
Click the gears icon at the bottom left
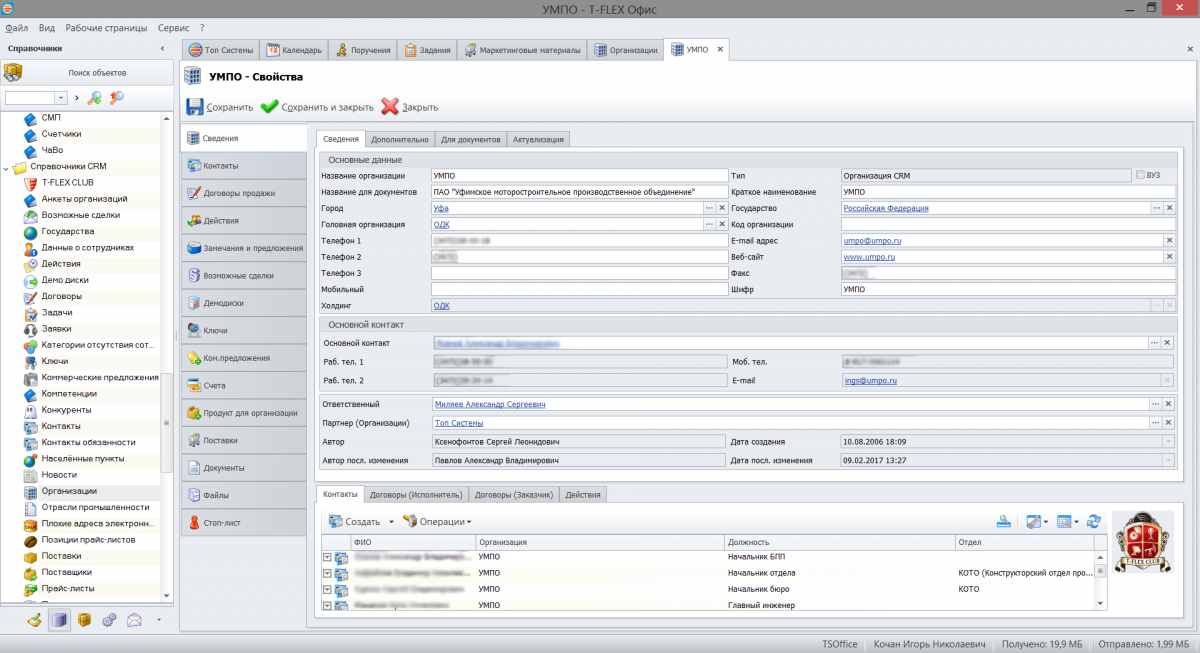point(109,620)
